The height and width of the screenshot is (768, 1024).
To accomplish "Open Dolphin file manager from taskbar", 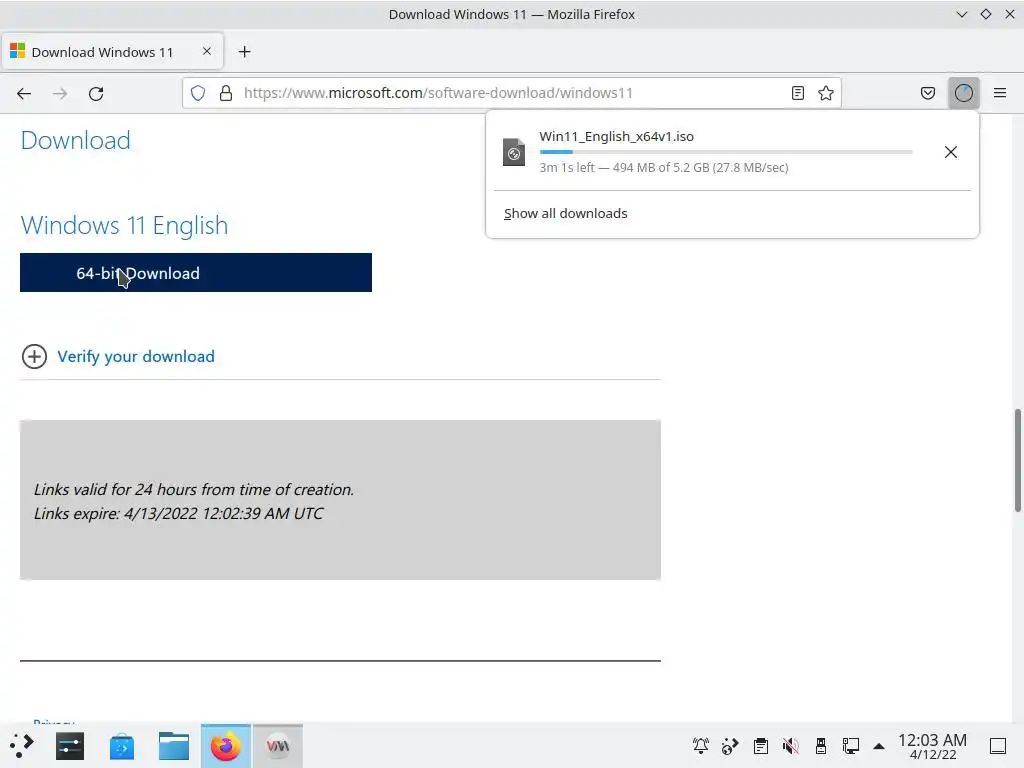I will (174, 746).
